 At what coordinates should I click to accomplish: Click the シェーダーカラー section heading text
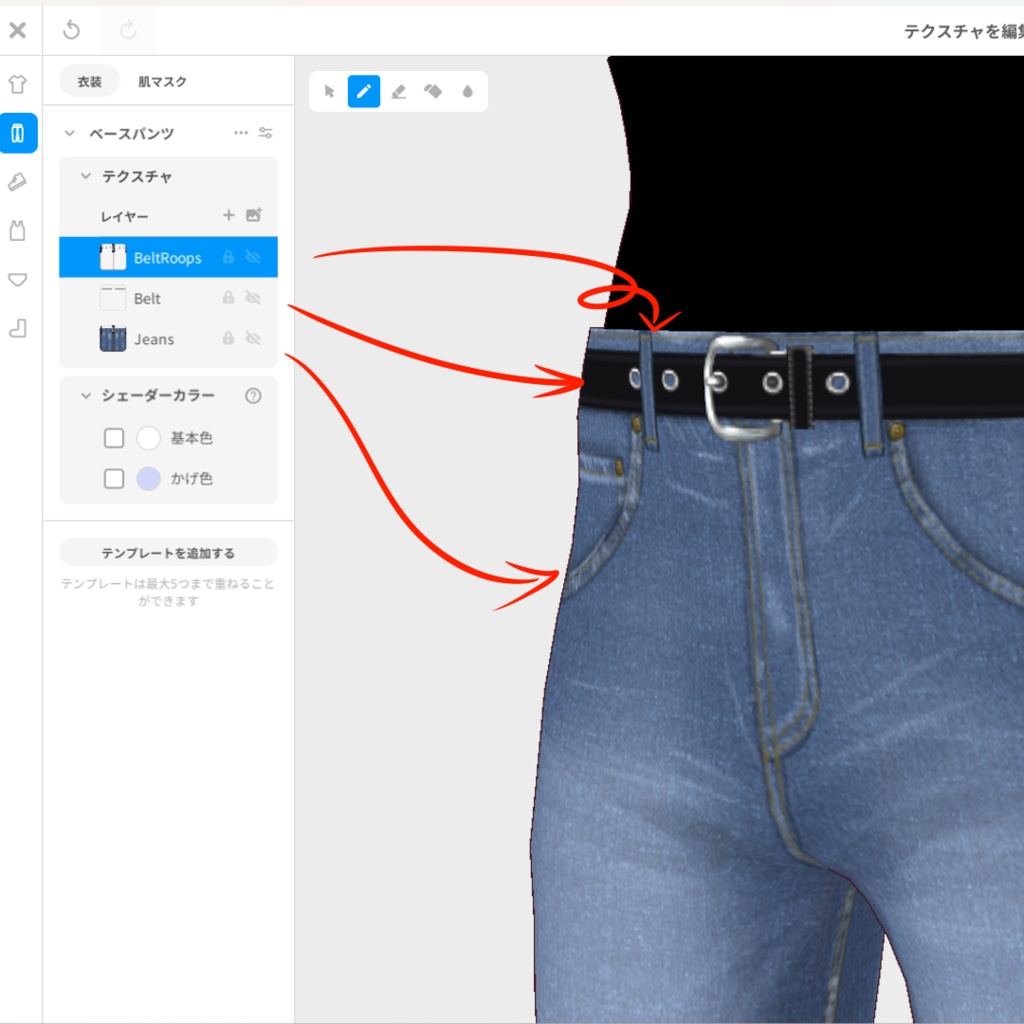point(157,395)
